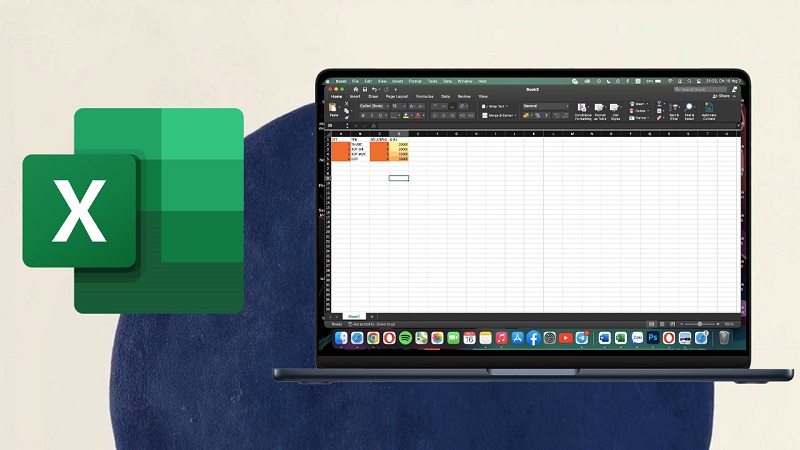
Task: Switch to Normal view in status bar
Action: click(651, 324)
